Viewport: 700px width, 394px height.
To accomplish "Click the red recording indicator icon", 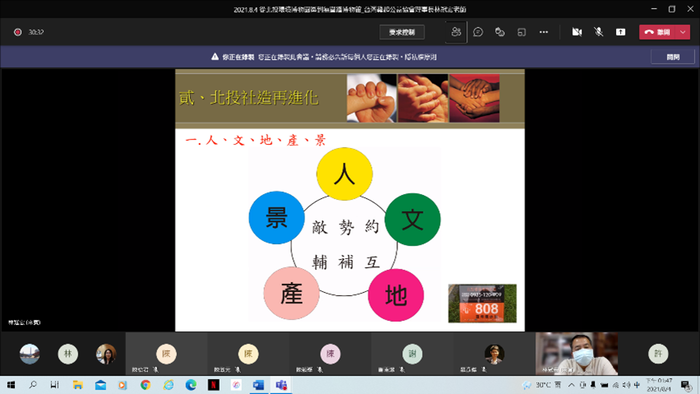I will tap(18, 32).
